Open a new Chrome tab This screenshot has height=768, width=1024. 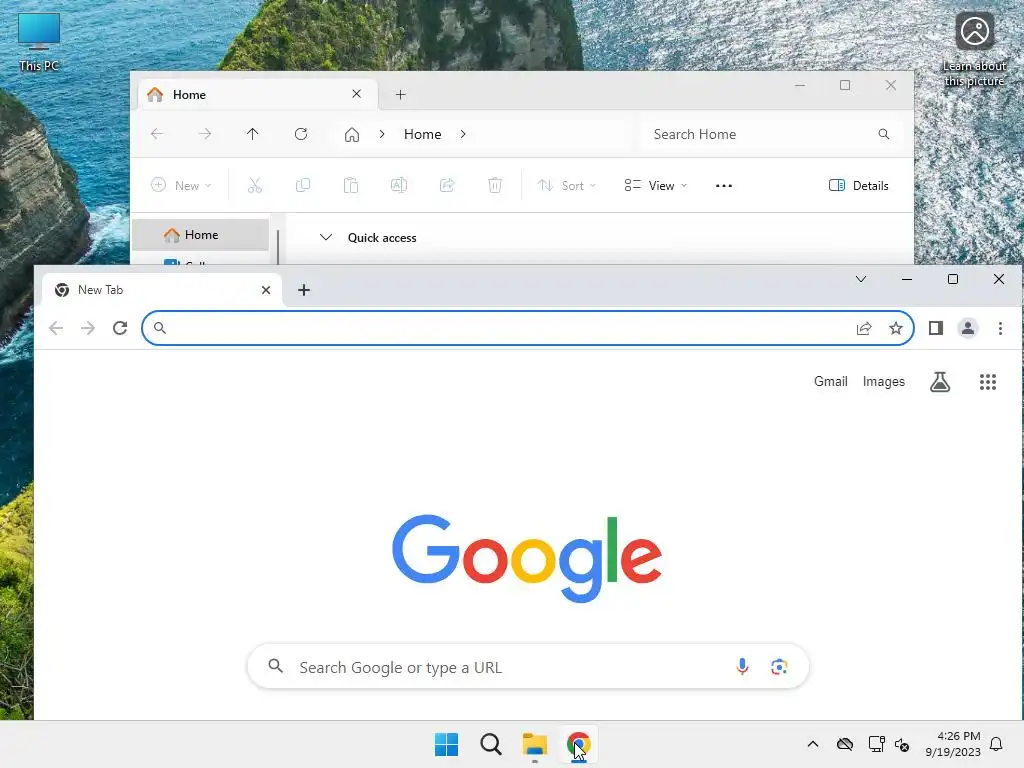click(304, 290)
